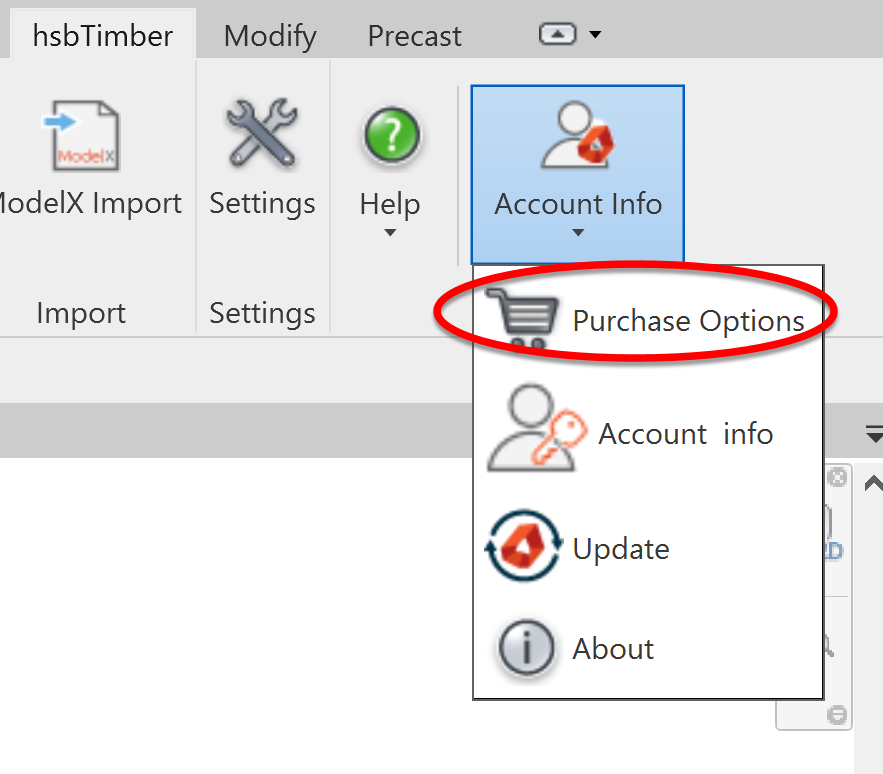The image size is (883, 774).
Task: Click the Import panel label
Action: pyautogui.click(x=81, y=312)
